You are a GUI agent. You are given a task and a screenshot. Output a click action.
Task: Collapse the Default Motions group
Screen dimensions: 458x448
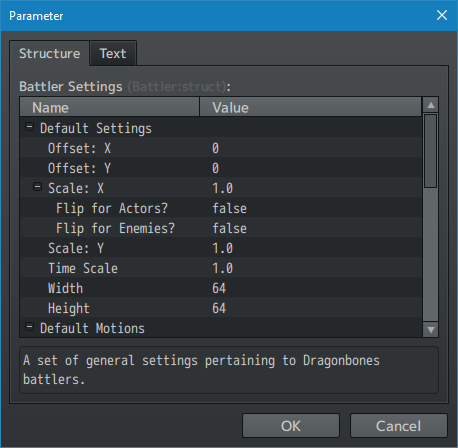29,327
